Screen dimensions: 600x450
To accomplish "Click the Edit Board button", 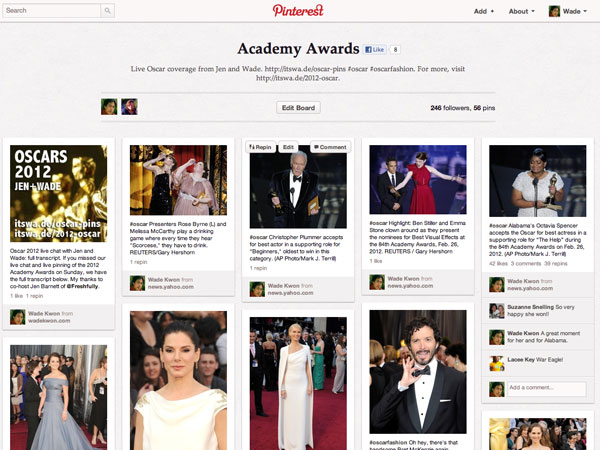I will click(298, 108).
